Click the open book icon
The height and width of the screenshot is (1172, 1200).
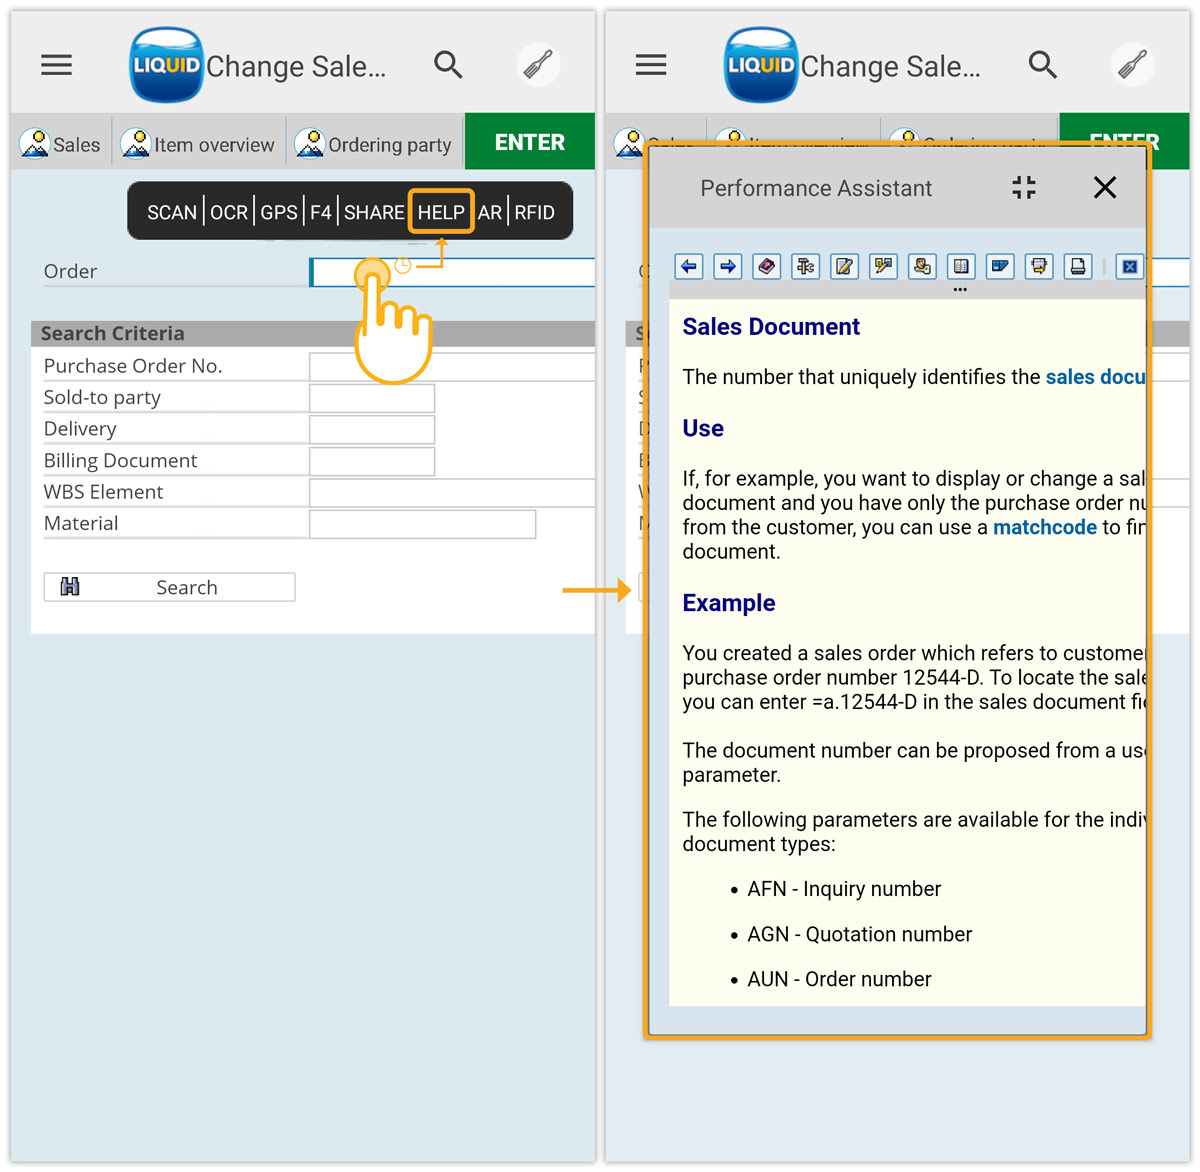[x=961, y=267]
